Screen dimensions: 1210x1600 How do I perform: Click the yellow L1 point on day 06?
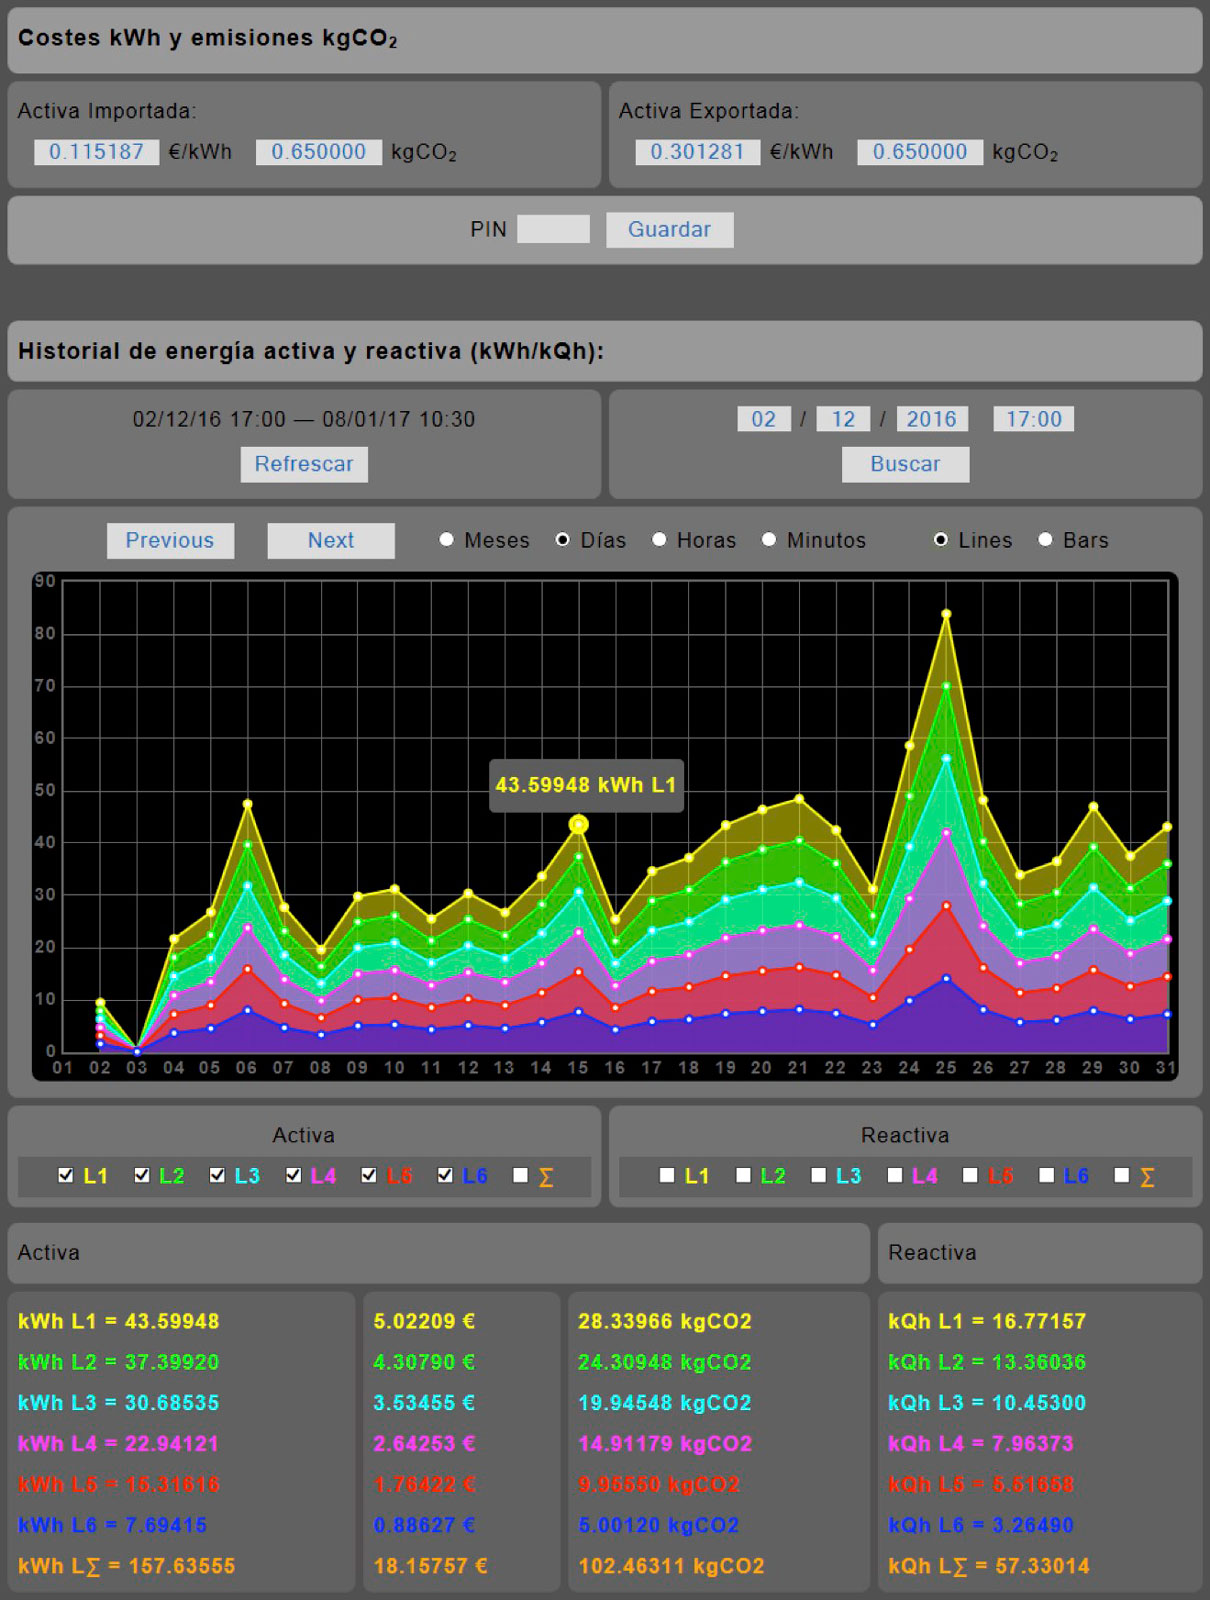[x=247, y=804]
